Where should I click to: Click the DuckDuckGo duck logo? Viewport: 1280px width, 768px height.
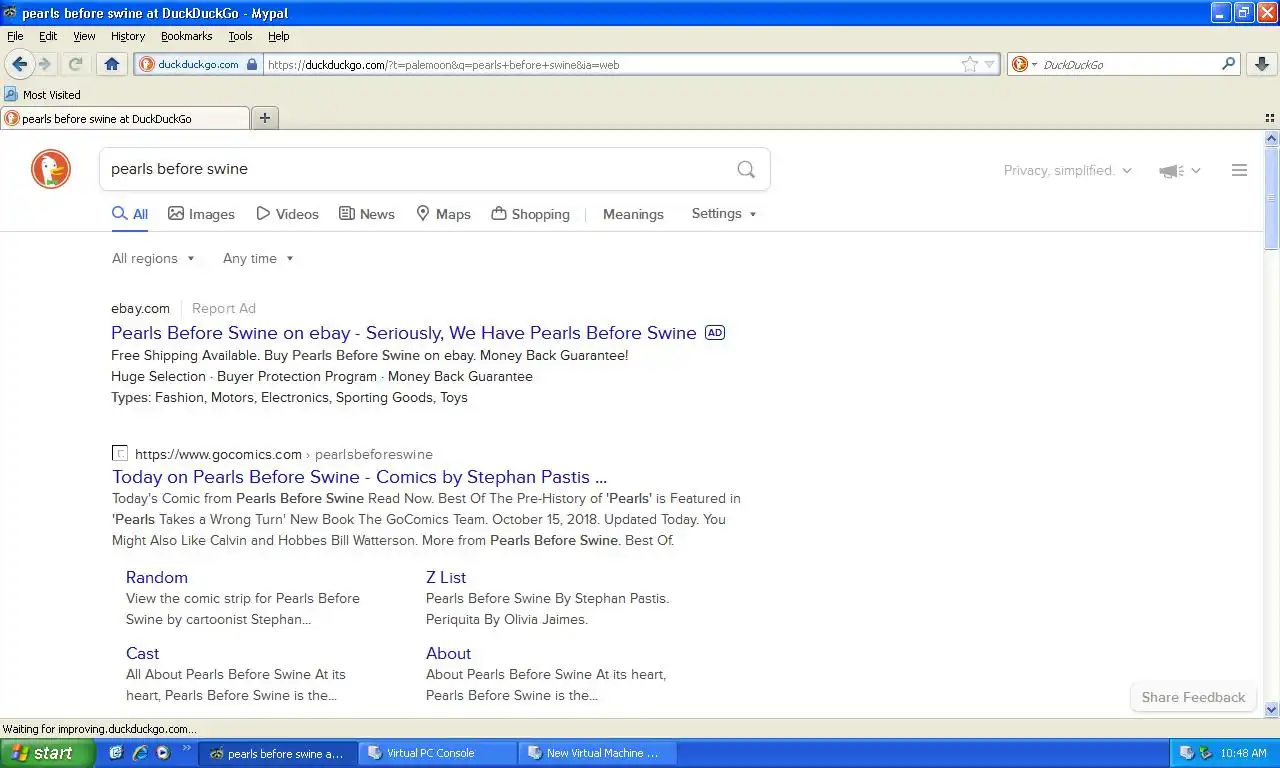51,169
